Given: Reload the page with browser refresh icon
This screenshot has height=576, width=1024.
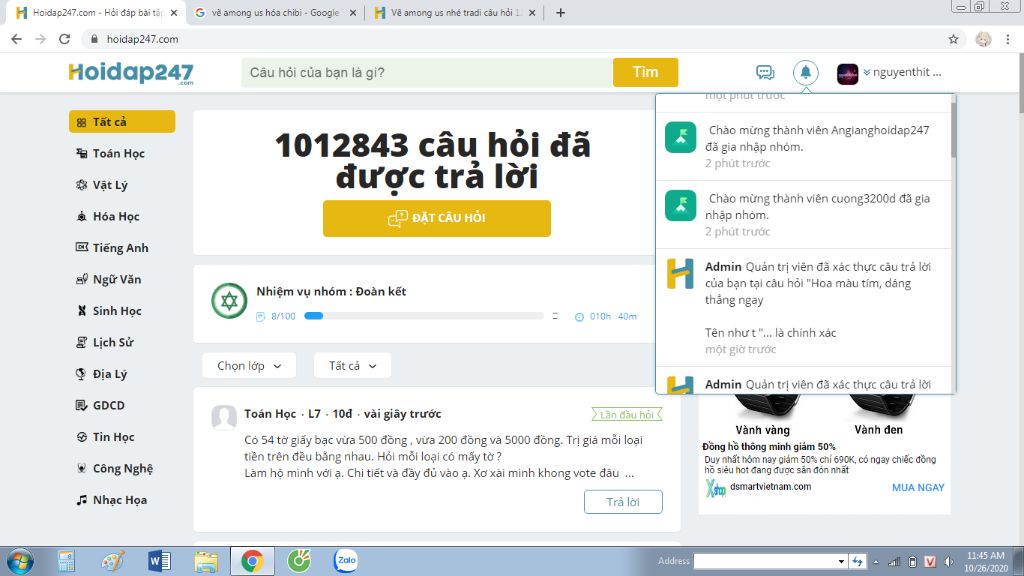Looking at the screenshot, I should (64, 39).
